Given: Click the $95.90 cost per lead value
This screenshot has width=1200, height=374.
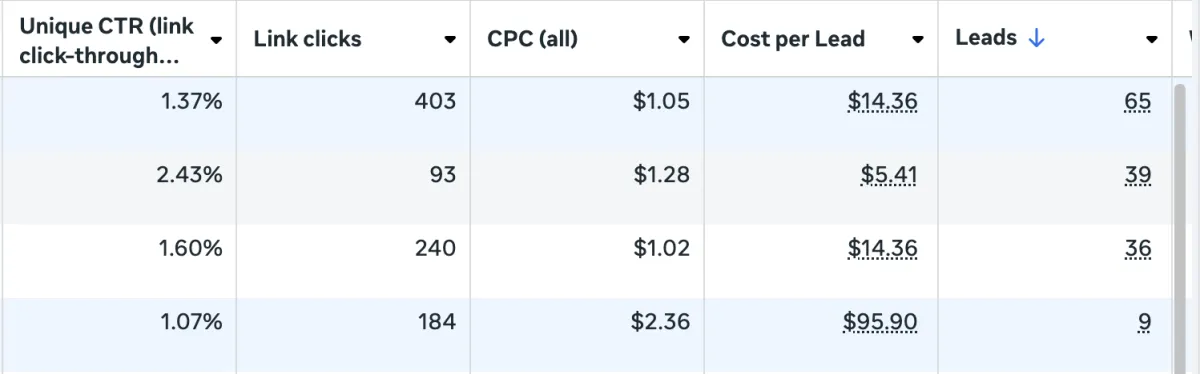Looking at the screenshot, I should click(x=880, y=322).
